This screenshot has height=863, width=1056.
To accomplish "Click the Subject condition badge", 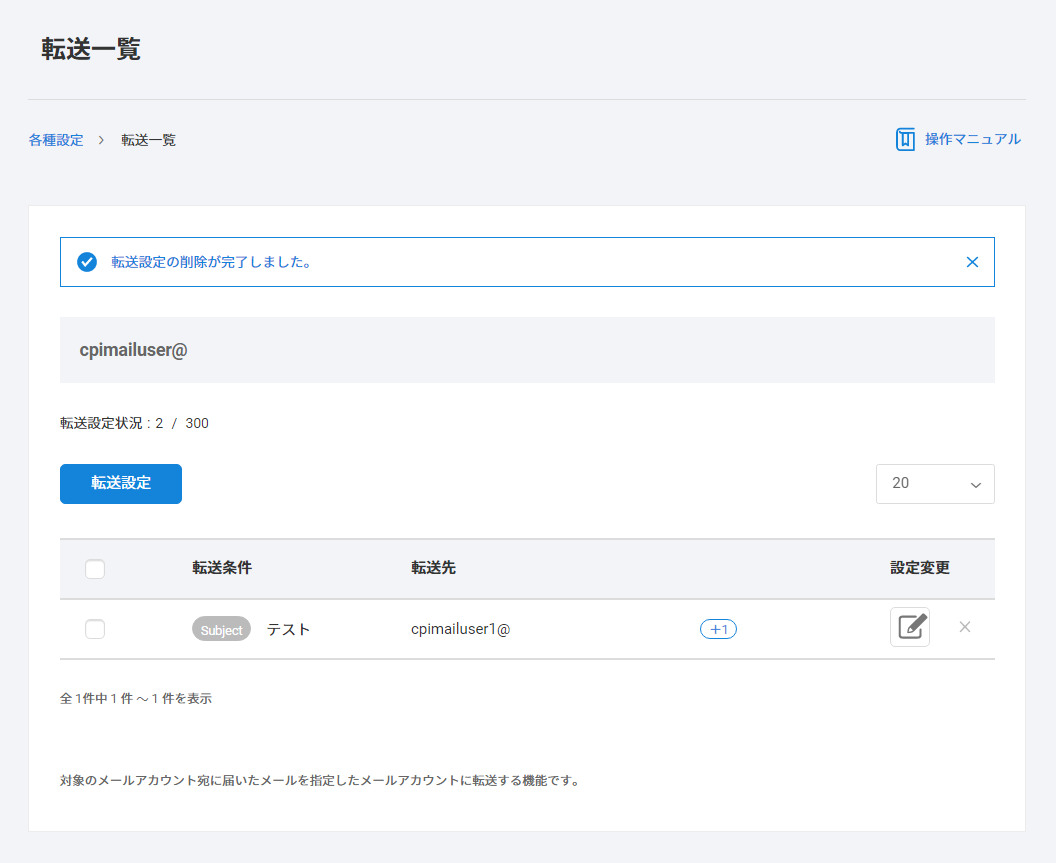I will 221,629.
